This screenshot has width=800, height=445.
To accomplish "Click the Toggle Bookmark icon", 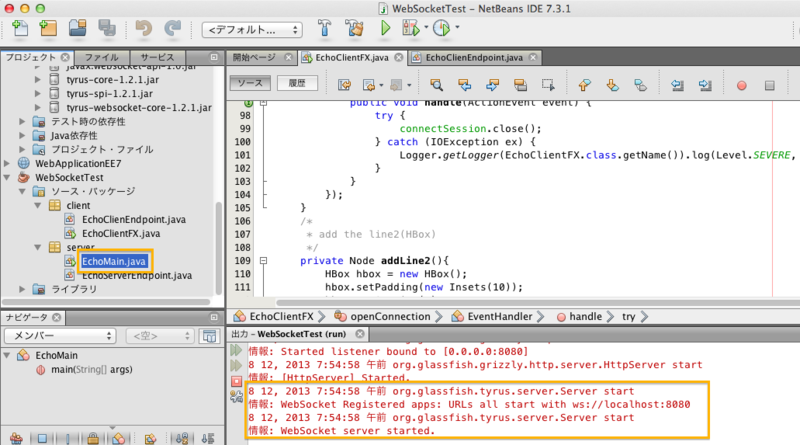I will [x=640, y=85].
